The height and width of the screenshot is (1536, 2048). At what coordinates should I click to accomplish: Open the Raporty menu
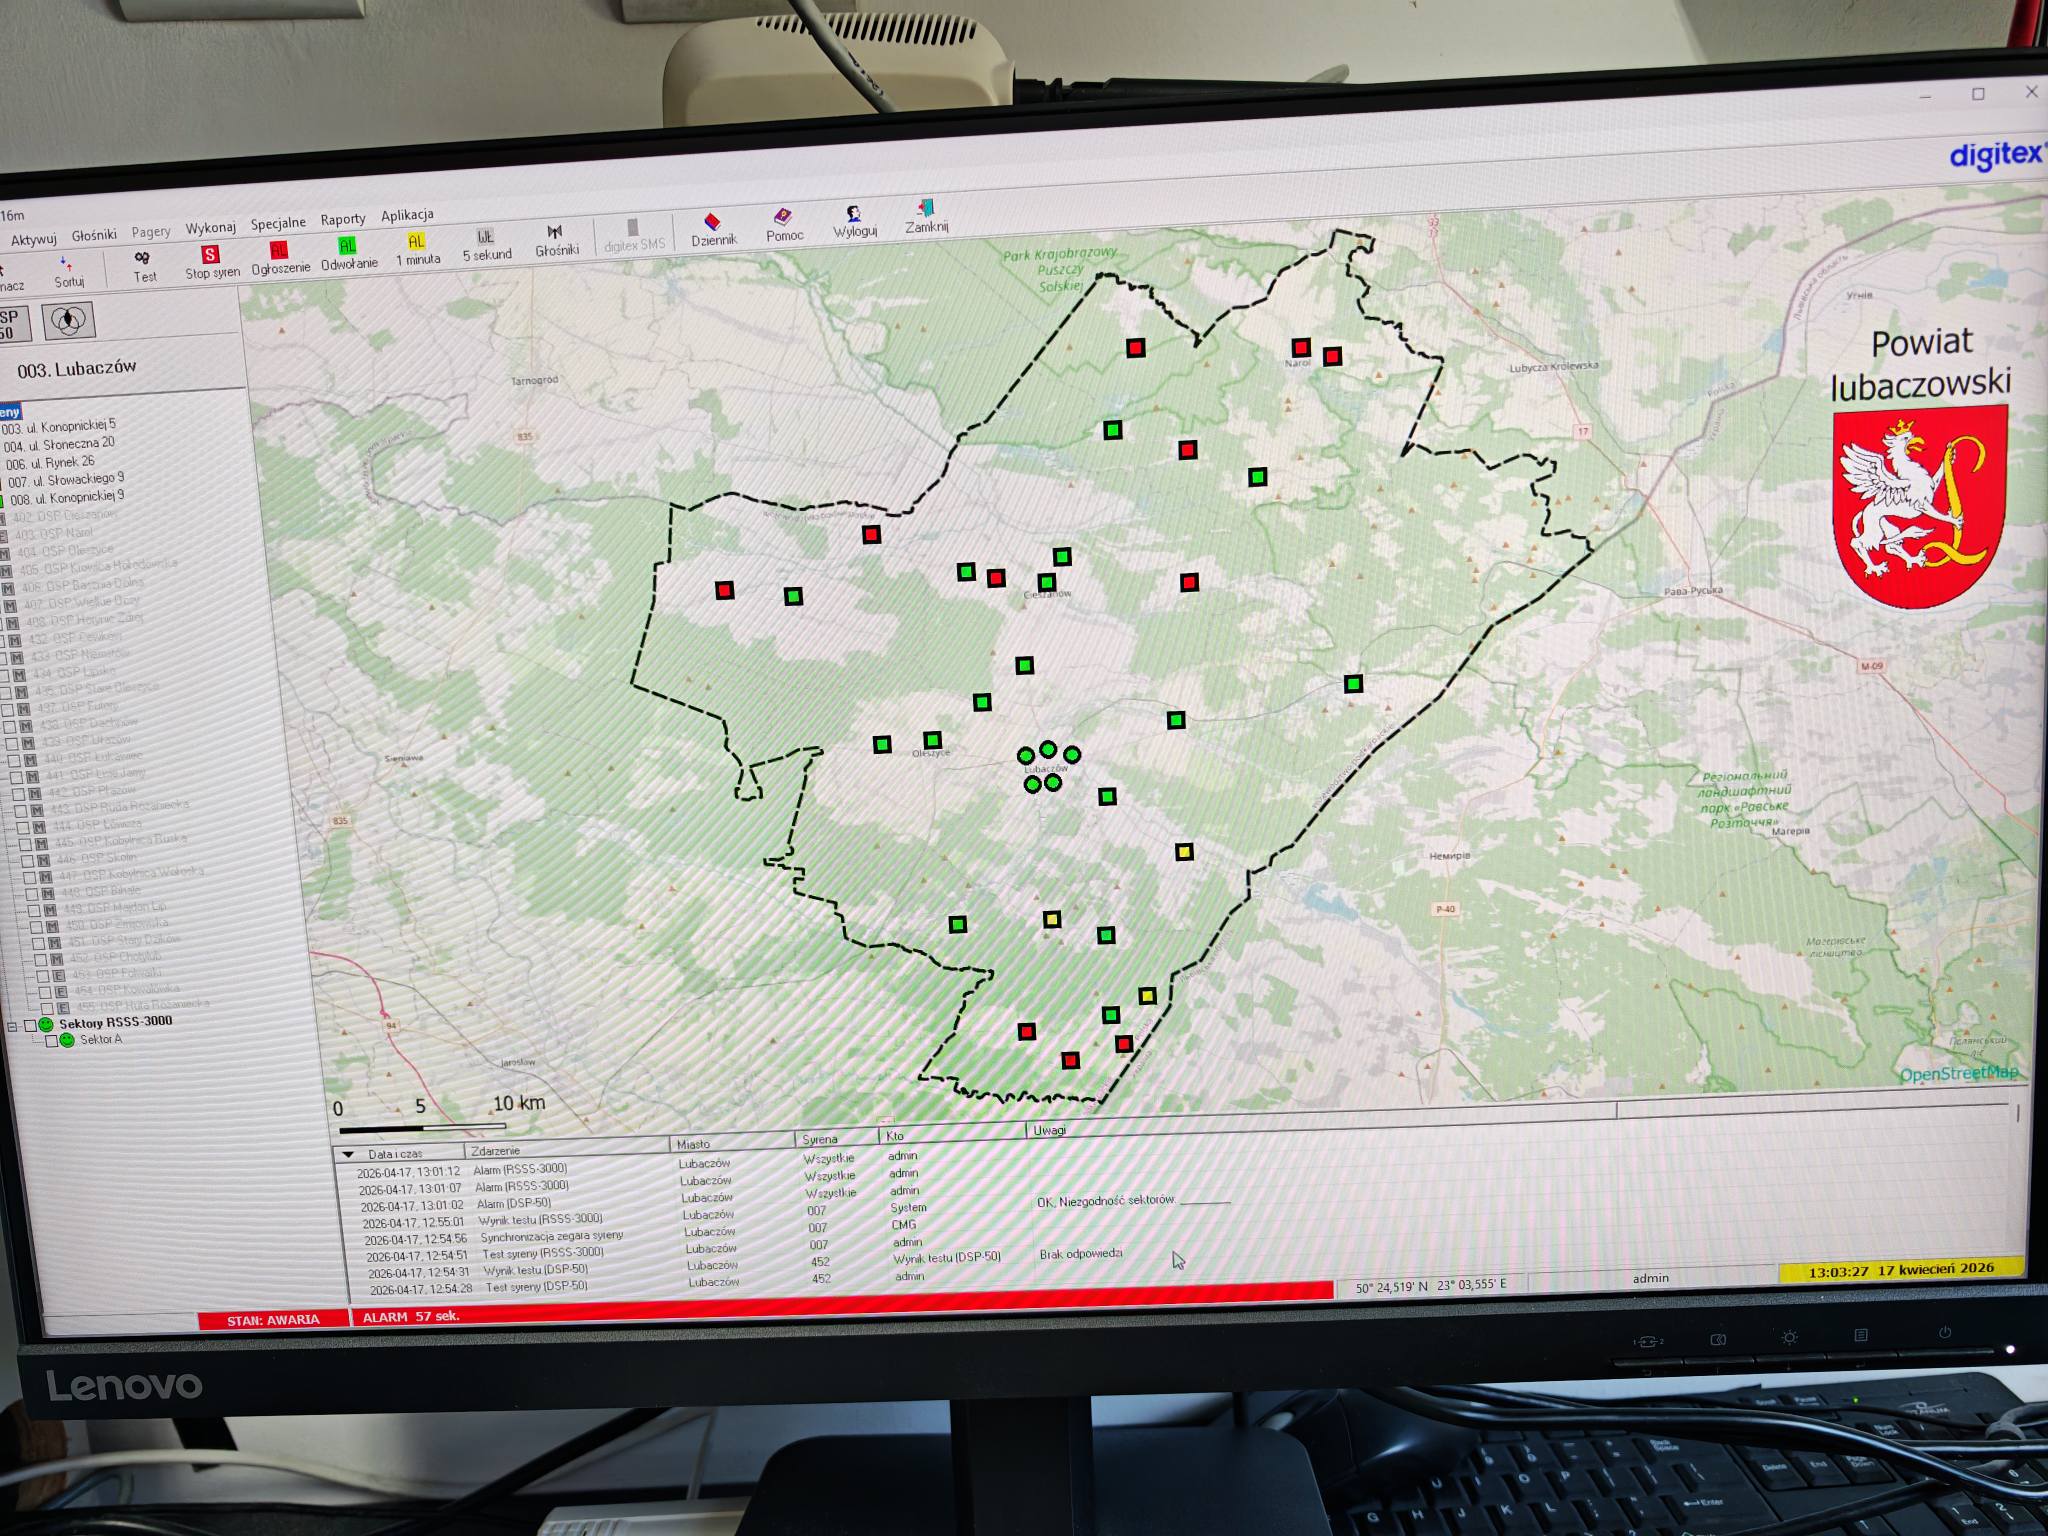click(x=342, y=220)
